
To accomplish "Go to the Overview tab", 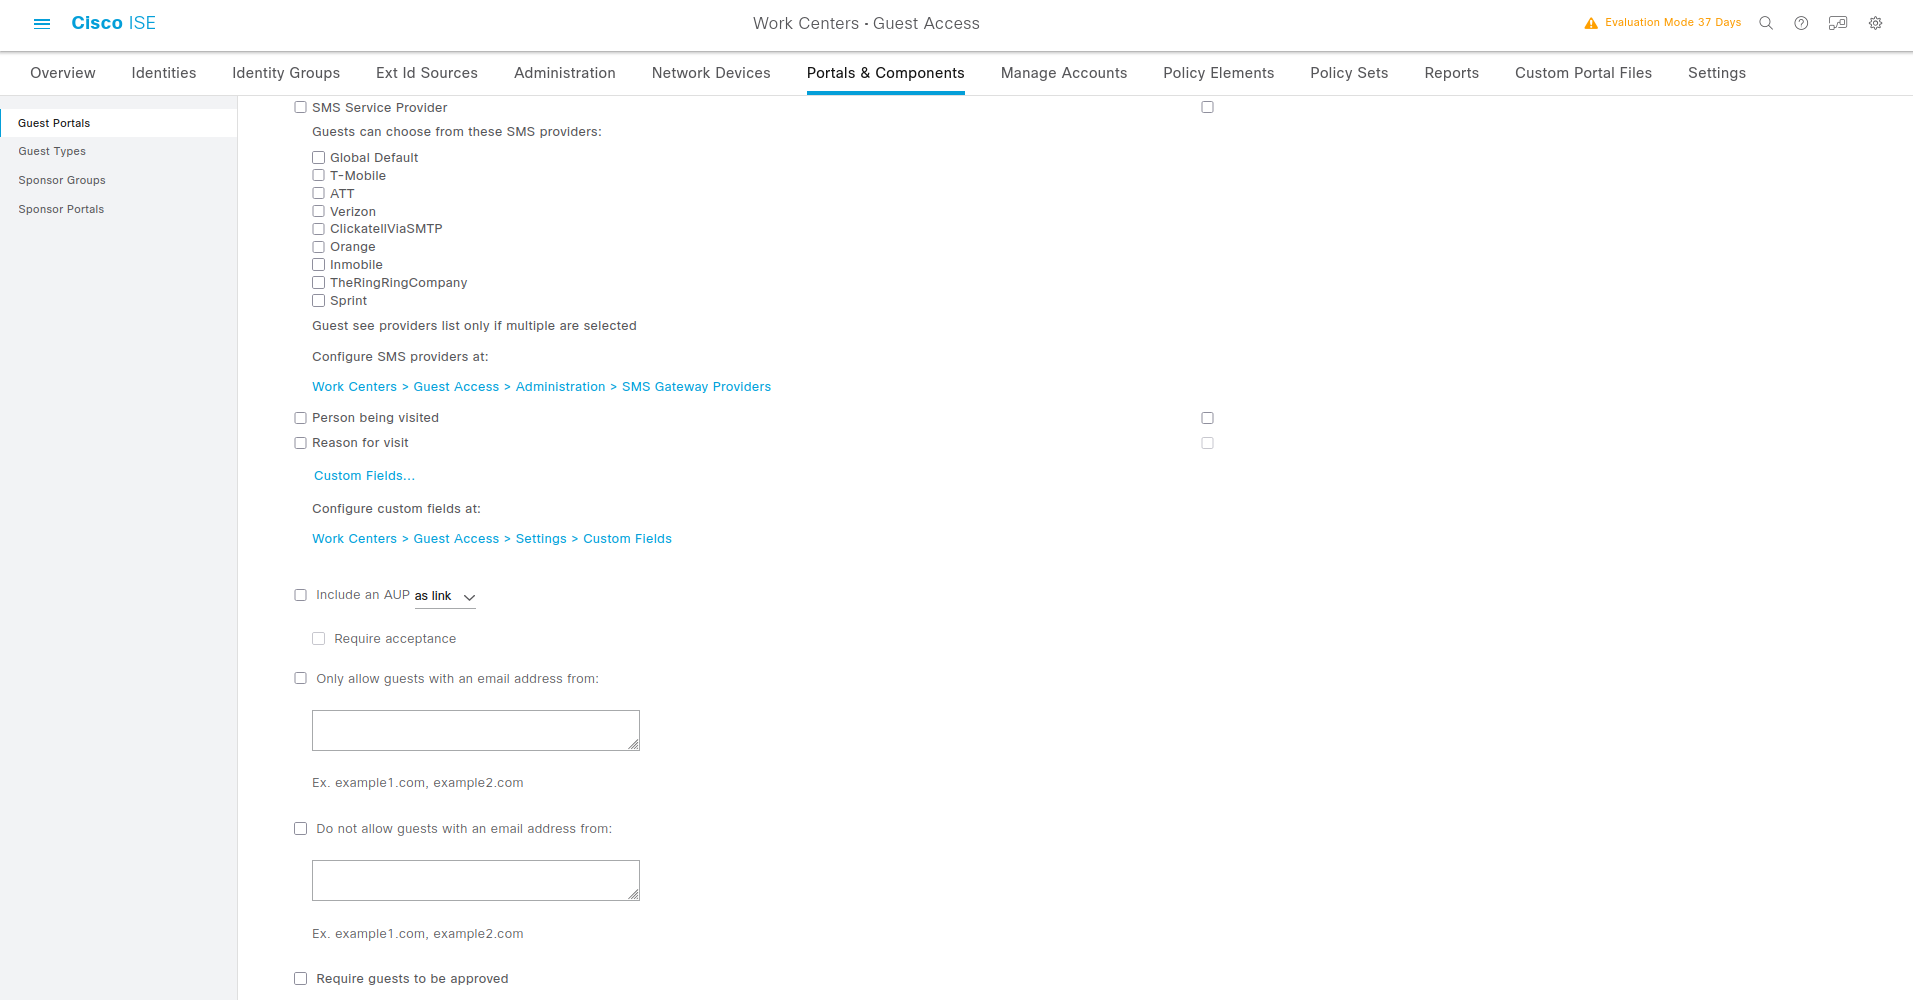I will (63, 73).
